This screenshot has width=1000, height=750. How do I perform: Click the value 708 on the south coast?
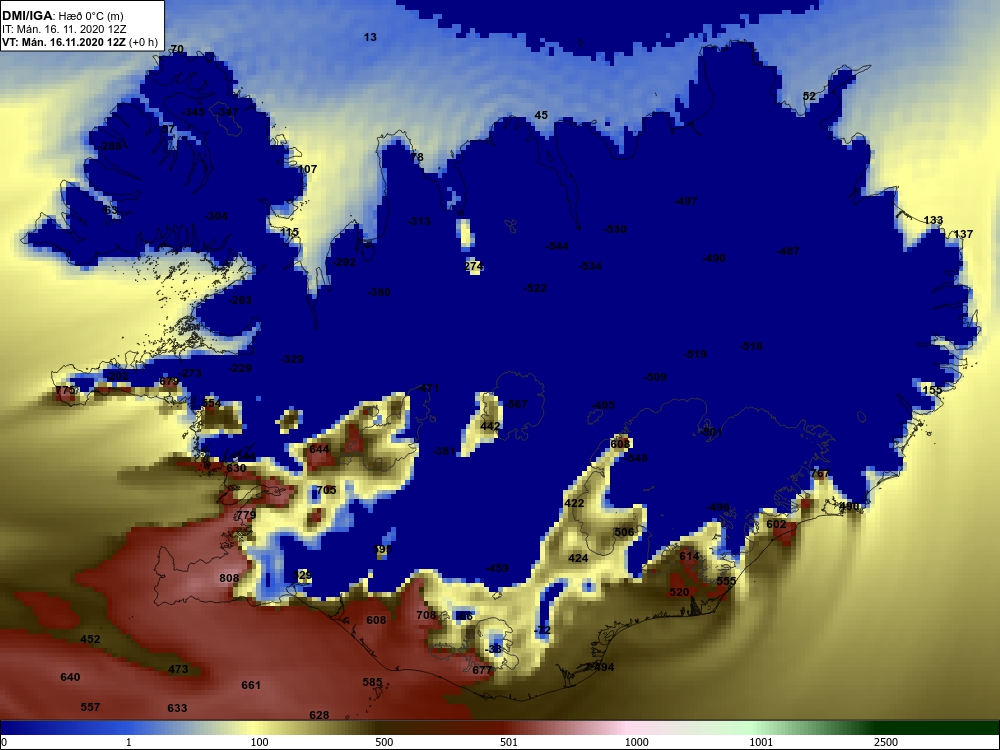426,615
